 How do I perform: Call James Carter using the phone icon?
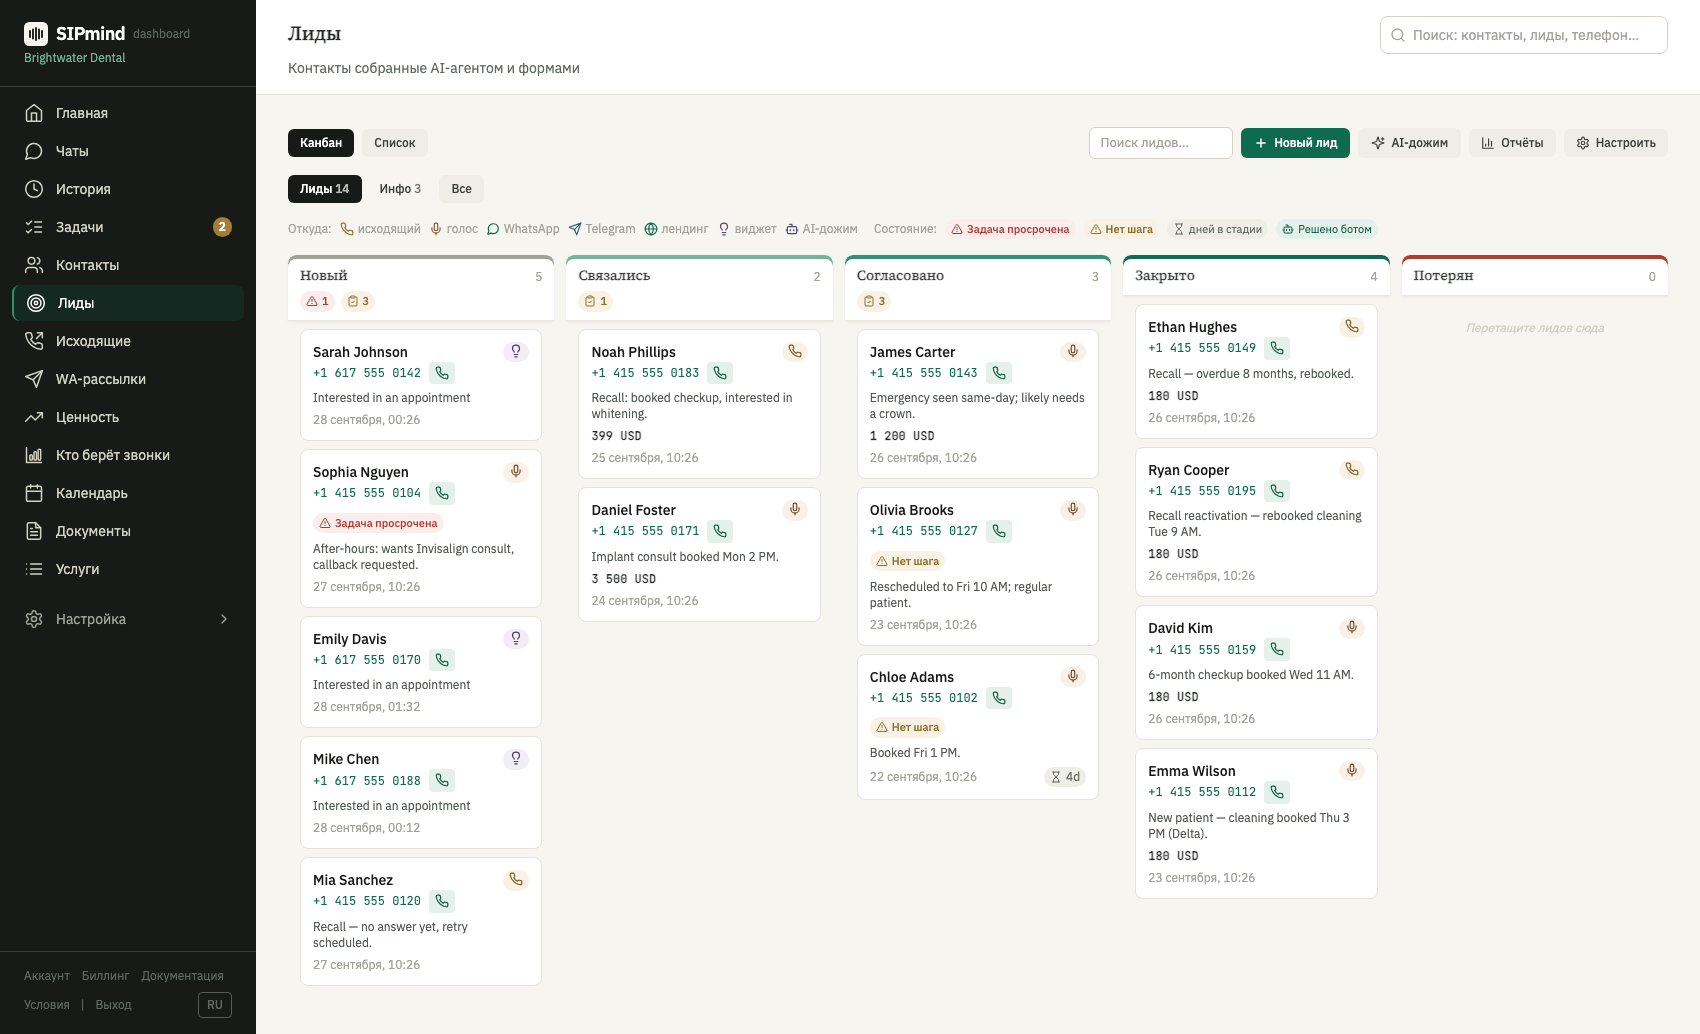click(999, 373)
